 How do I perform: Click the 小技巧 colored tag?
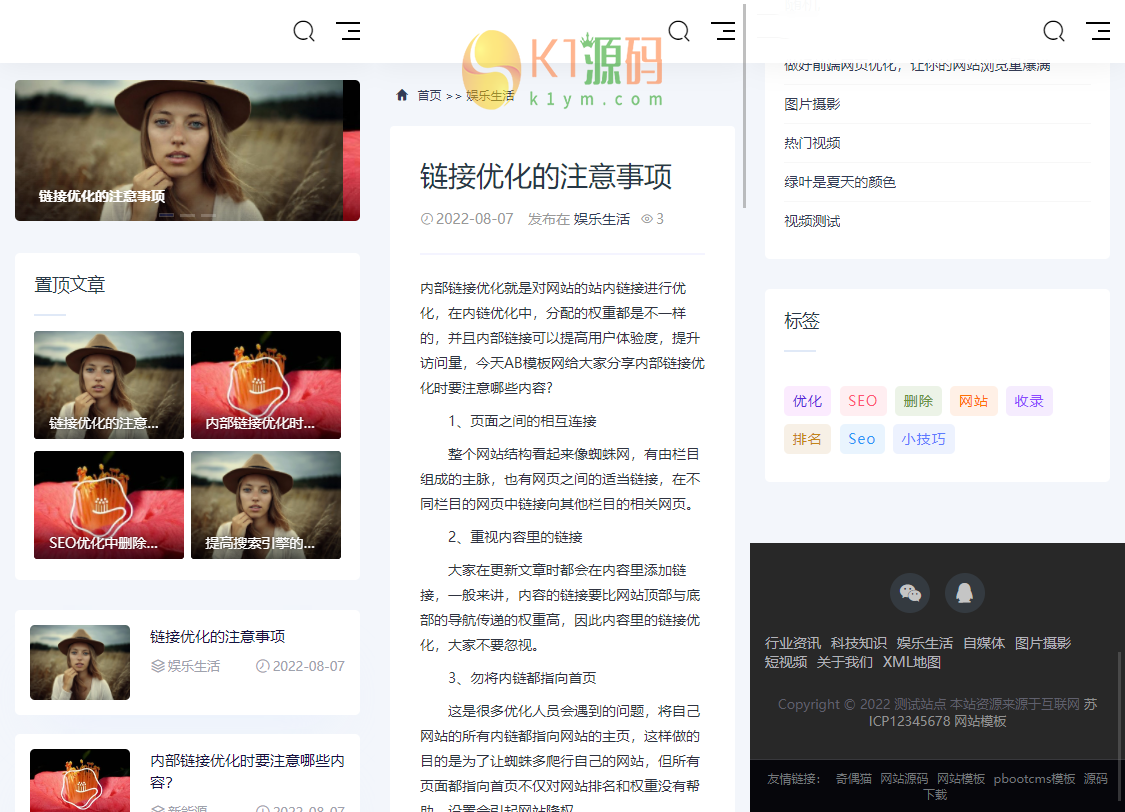point(923,438)
